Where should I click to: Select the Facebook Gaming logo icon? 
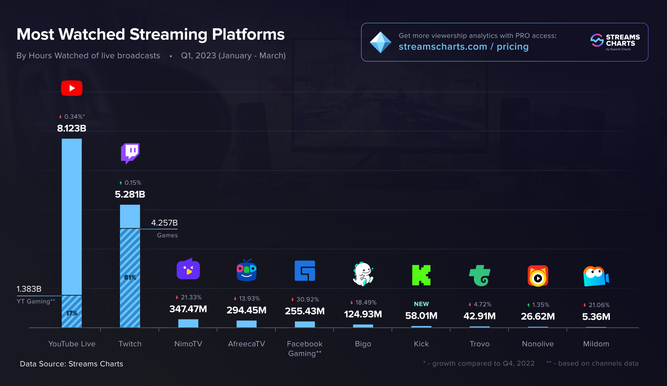pos(305,271)
